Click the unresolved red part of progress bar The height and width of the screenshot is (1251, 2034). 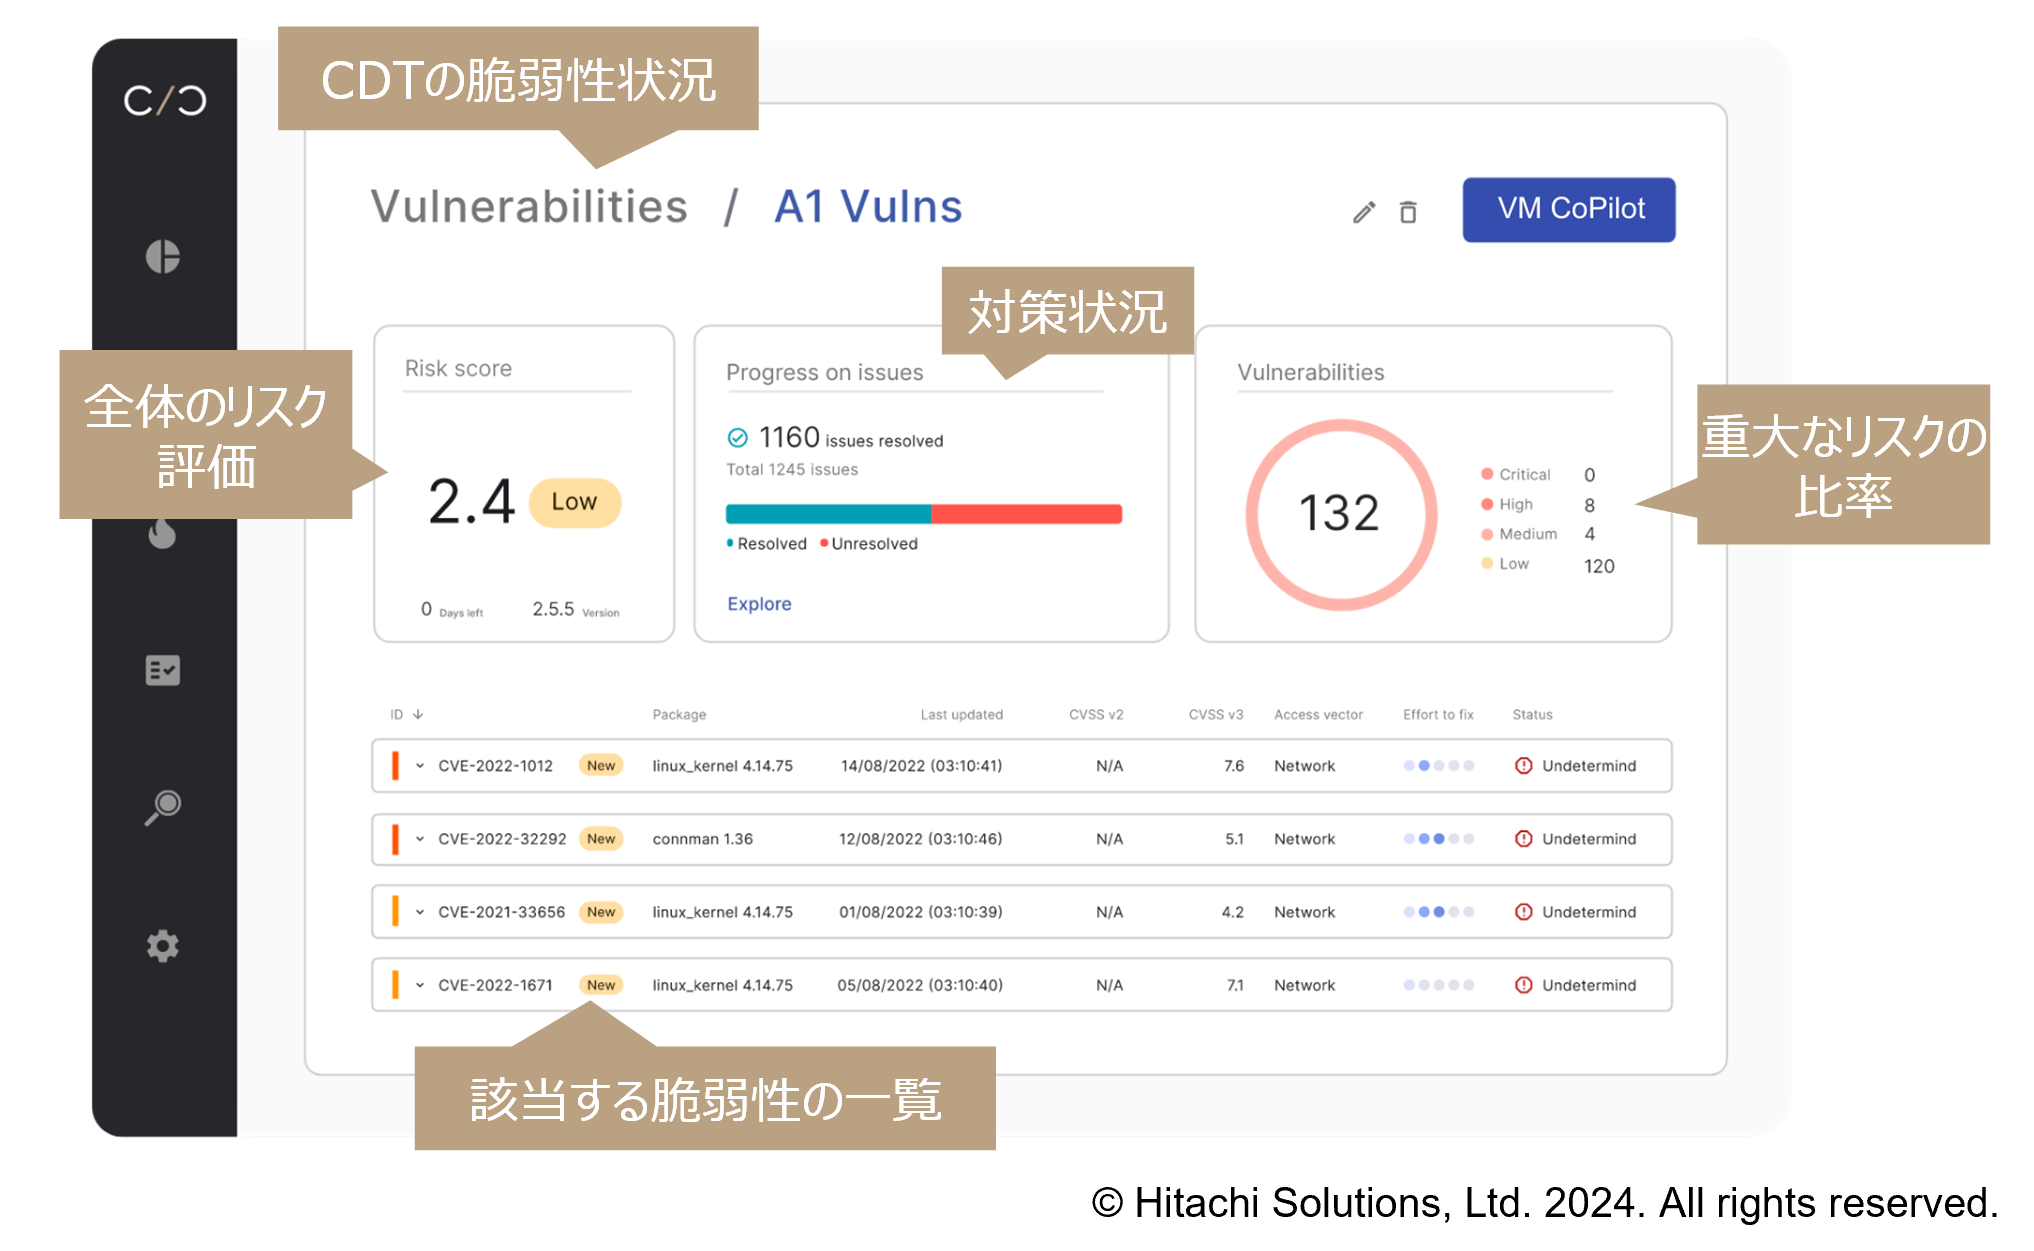[1027, 514]
